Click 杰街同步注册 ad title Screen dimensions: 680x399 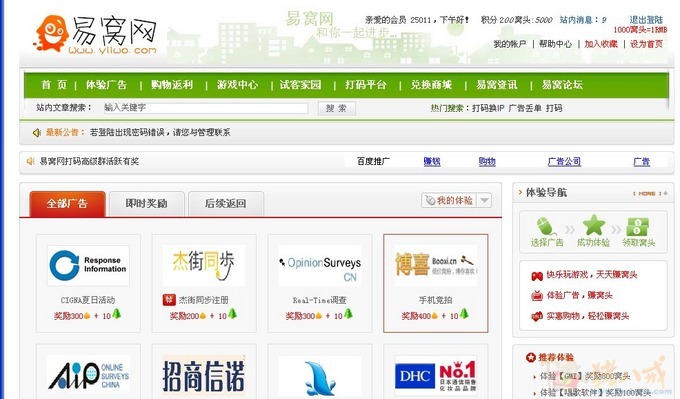pyautogui.click(x=203, y=300)
